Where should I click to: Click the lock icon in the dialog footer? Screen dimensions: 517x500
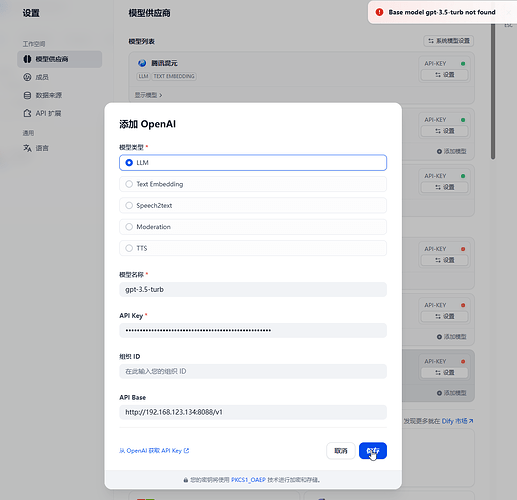pyautogui.click(x=186, y=480)
